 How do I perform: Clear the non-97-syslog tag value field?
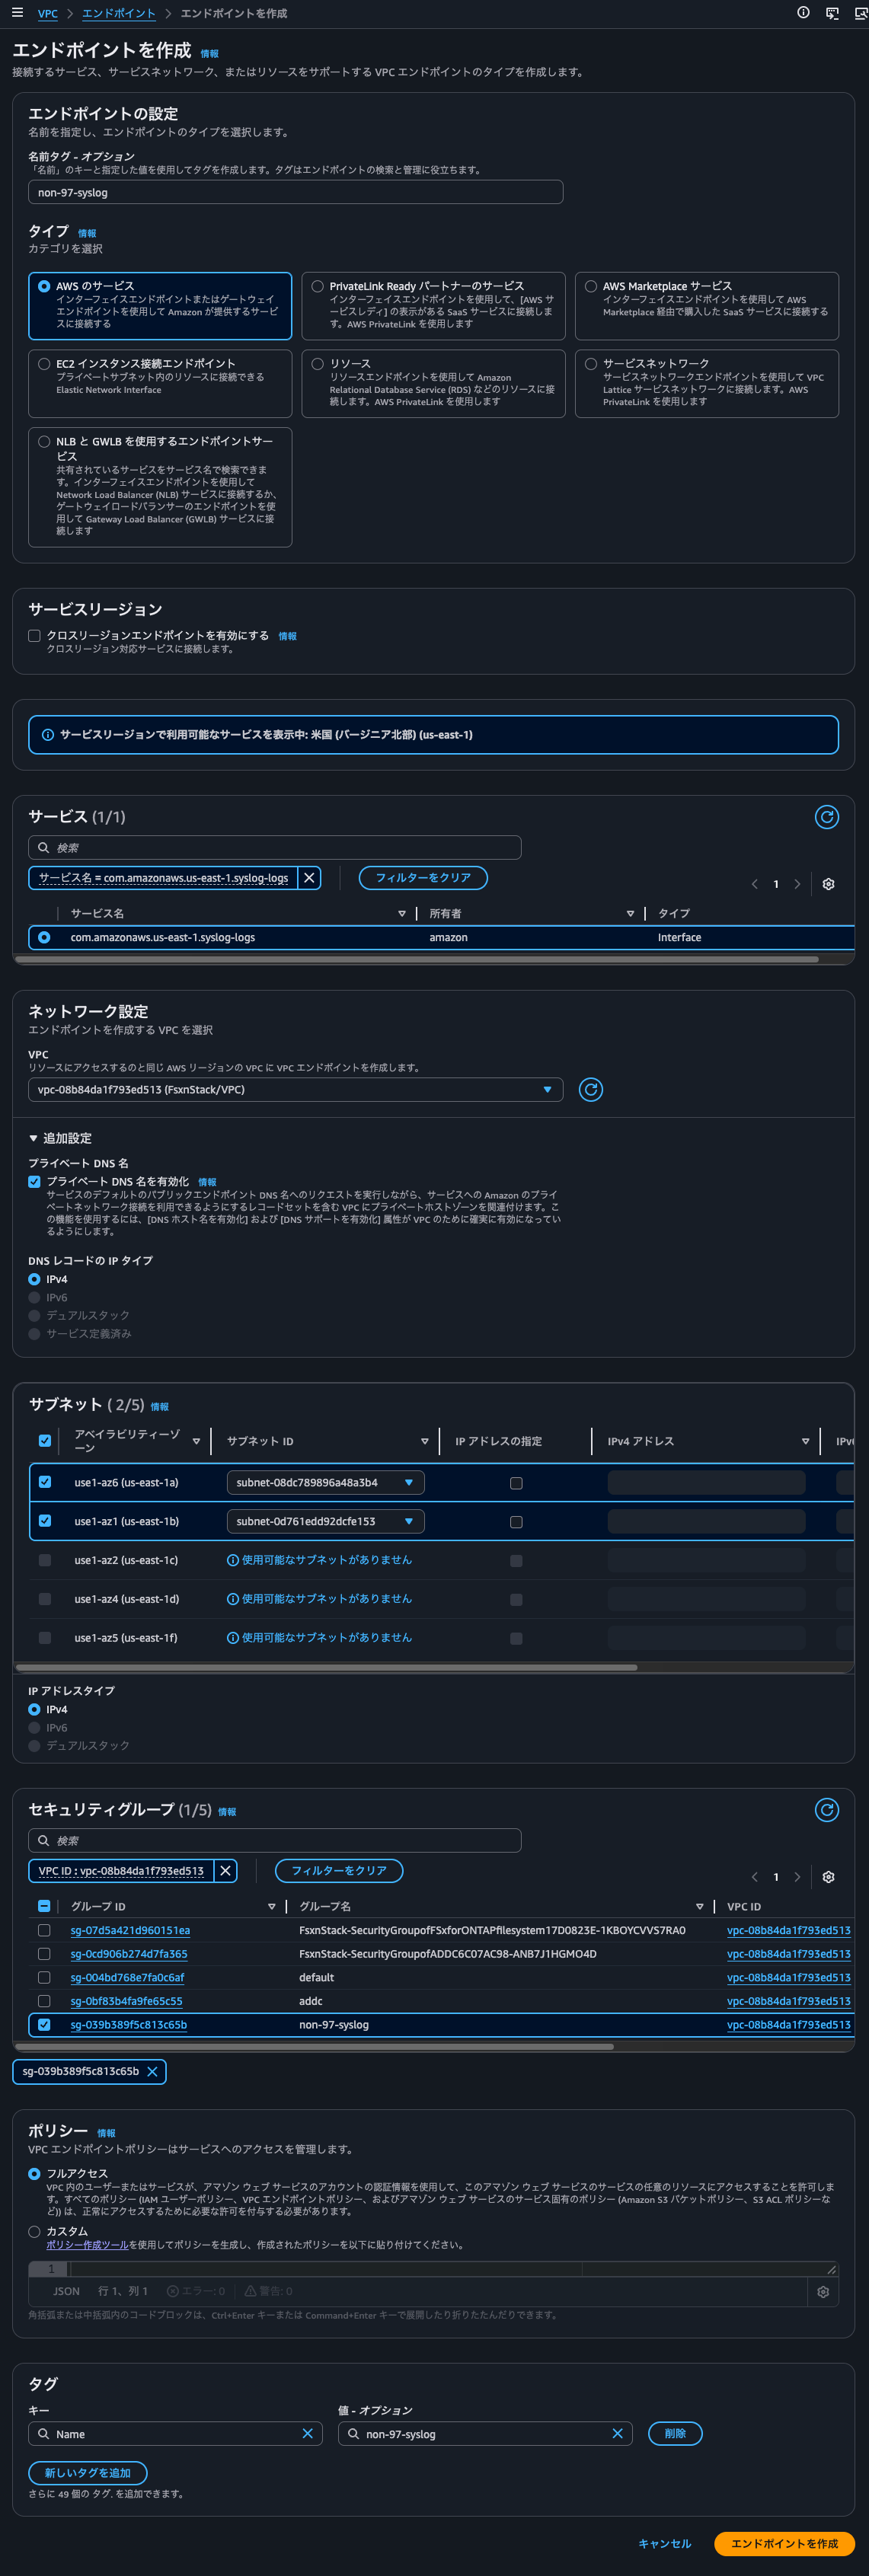point(617,2434)
